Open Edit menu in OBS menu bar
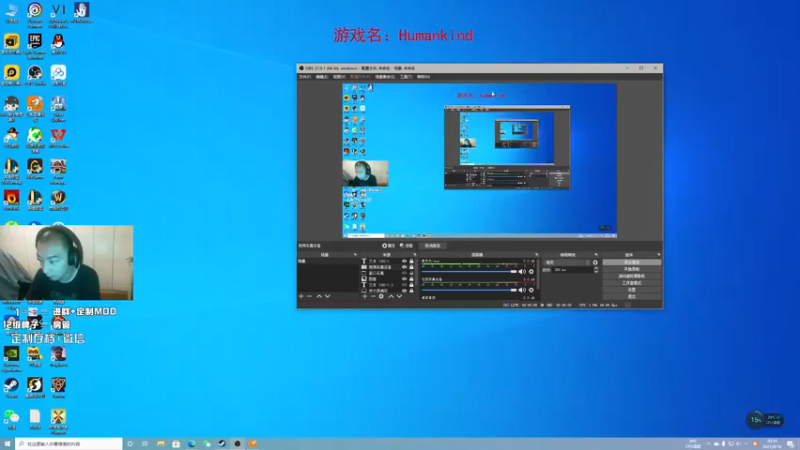Viewport: 800px width, 450px height. coord(322,77)
